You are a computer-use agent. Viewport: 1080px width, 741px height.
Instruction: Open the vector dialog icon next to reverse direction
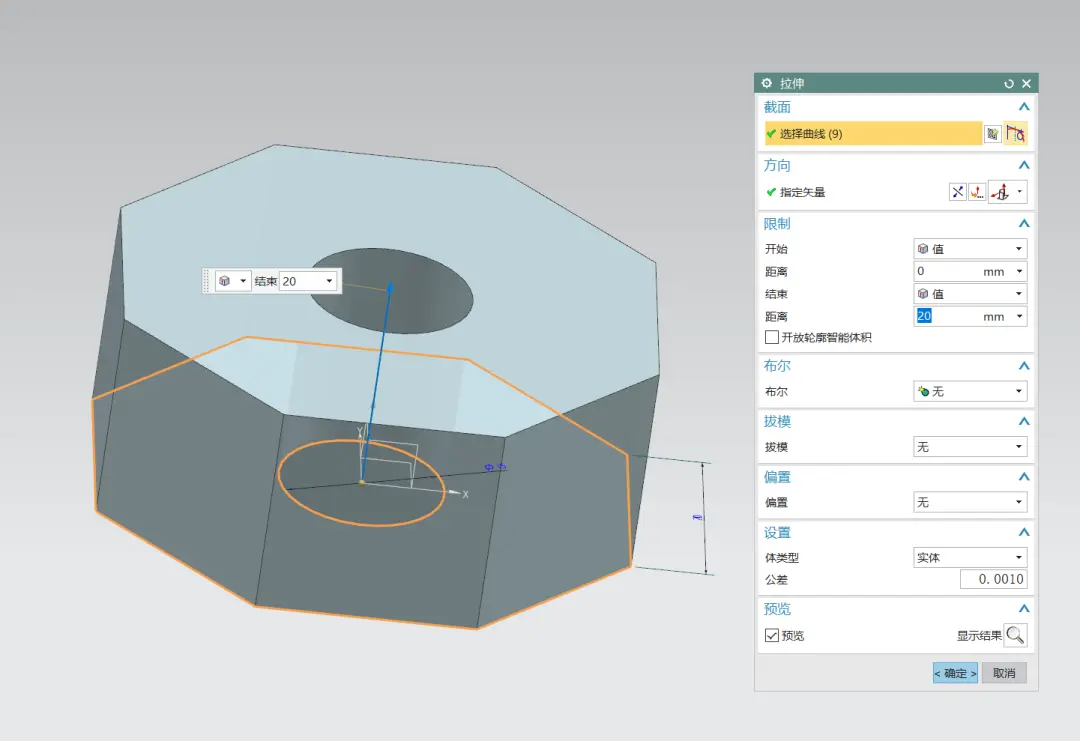tap(977, 192)
